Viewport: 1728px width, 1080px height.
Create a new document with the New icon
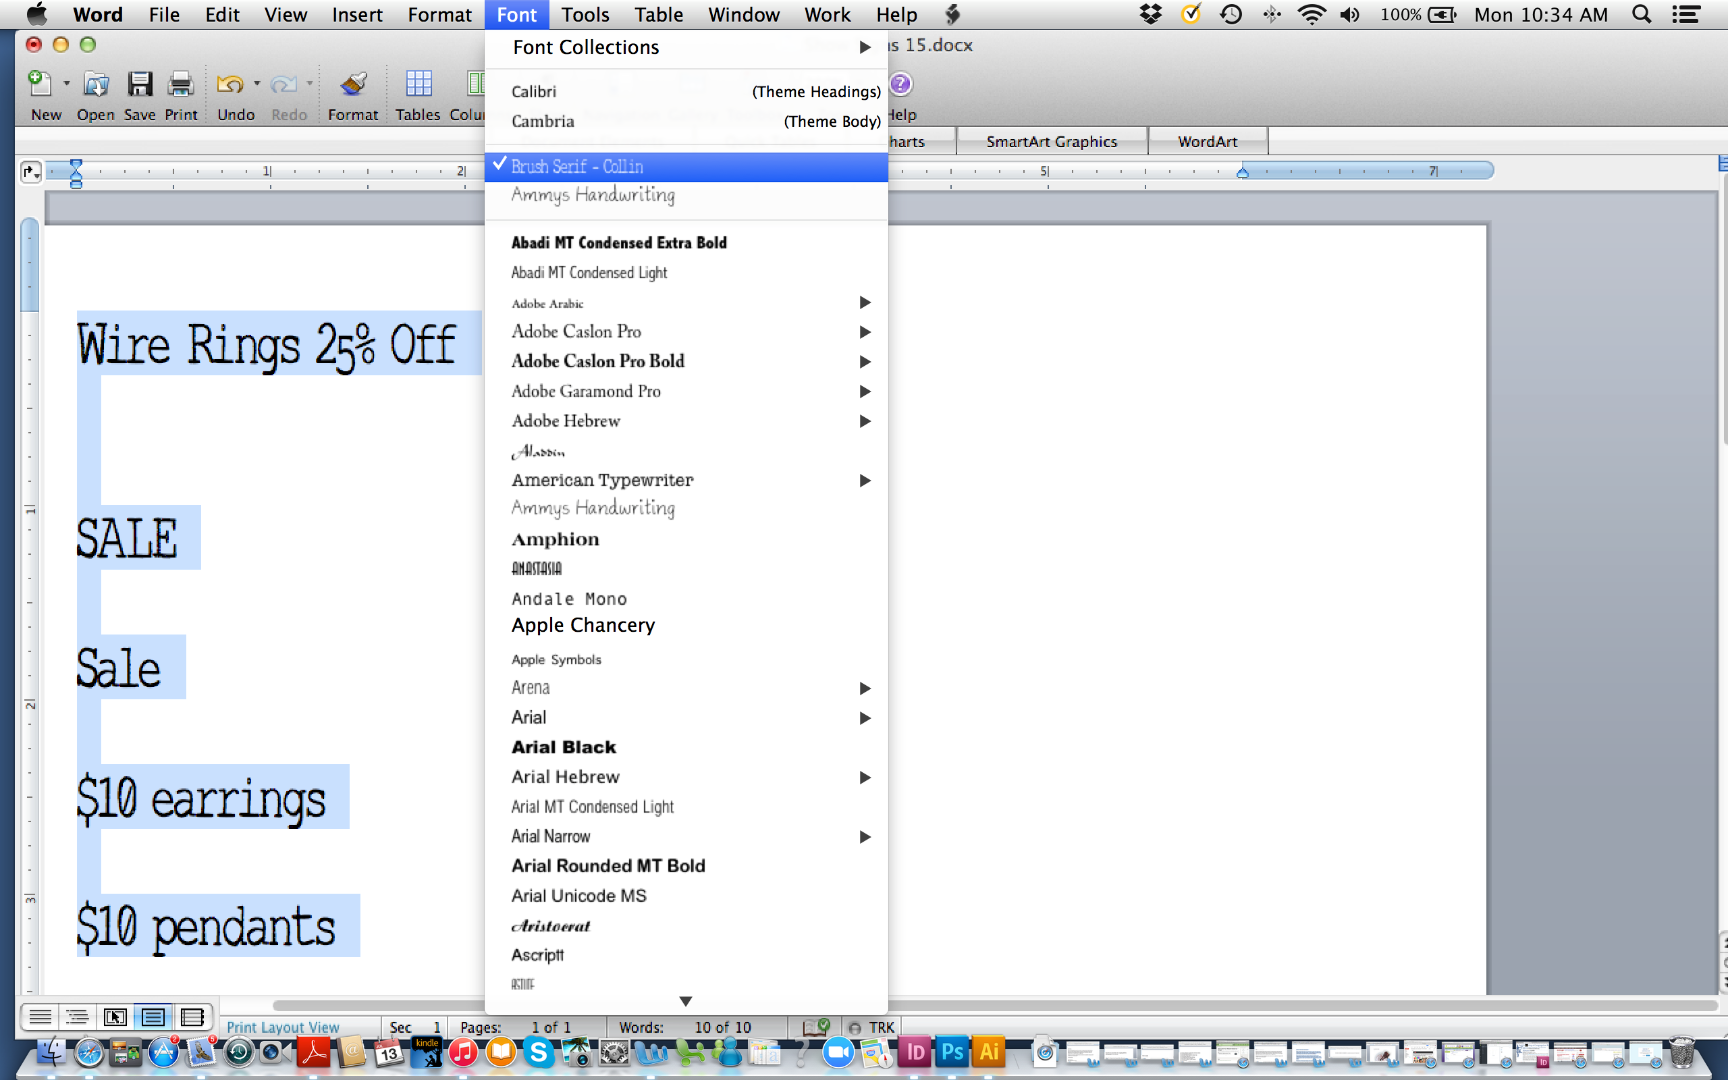coord(40,85)
